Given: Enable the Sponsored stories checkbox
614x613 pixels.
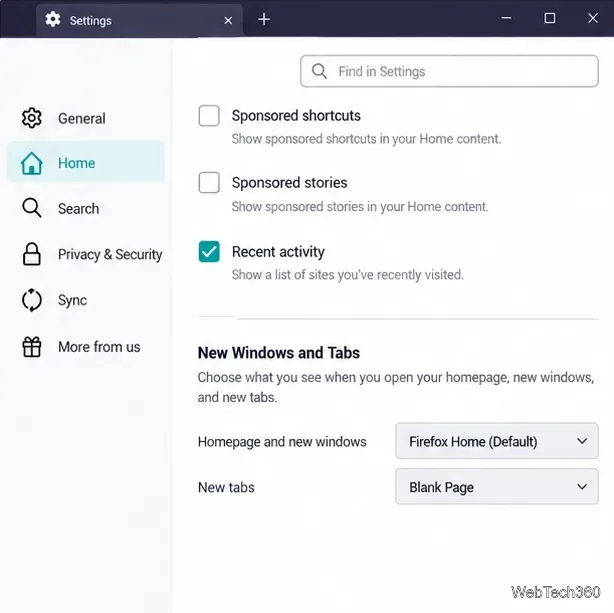Looking at the screenshot, I should tap(209, 183).
